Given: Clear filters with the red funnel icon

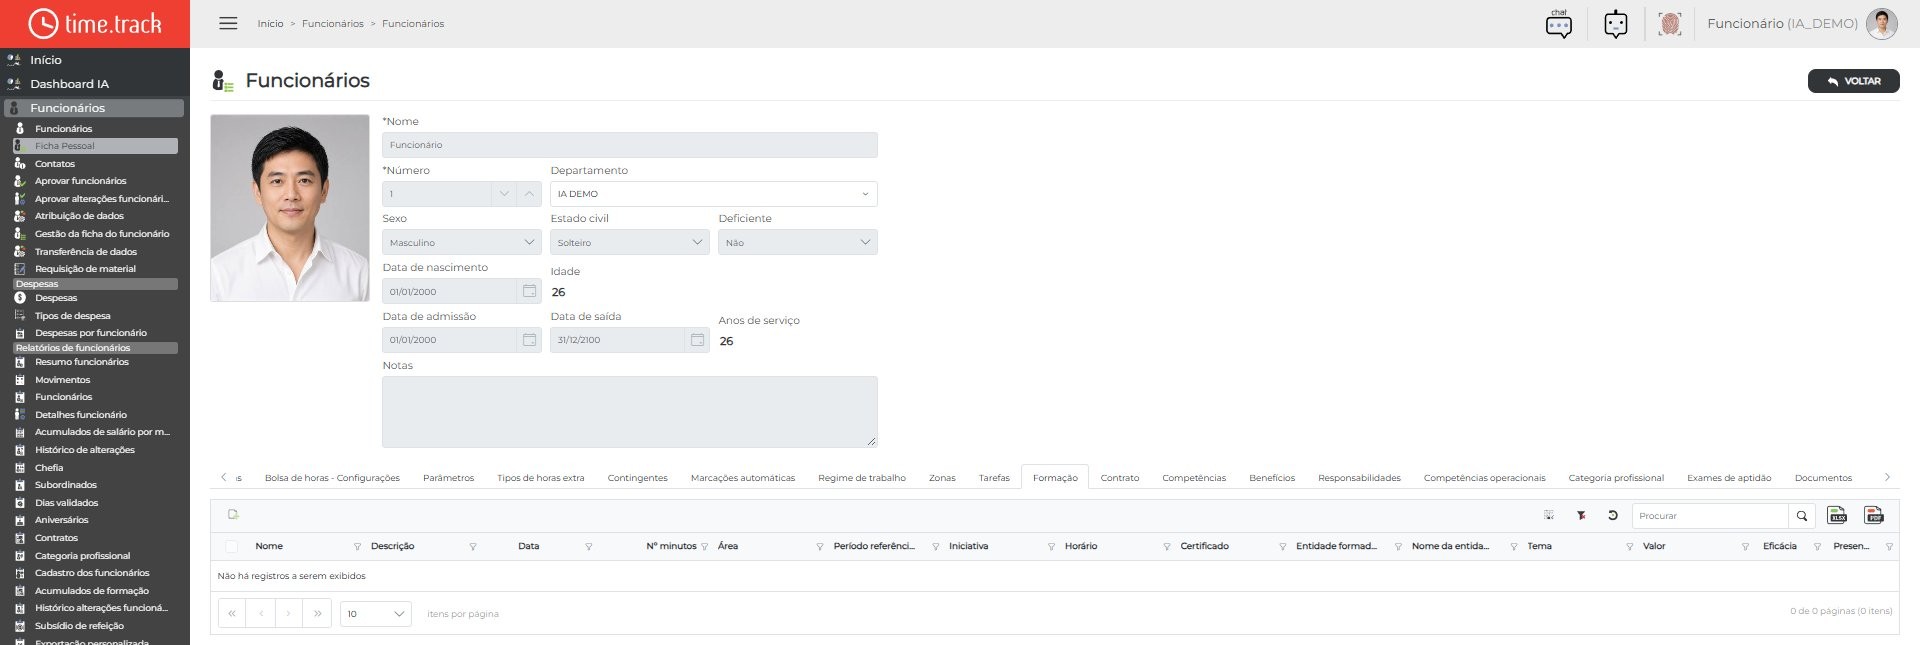Looking at the screenshot, I should pos(1581,515).
